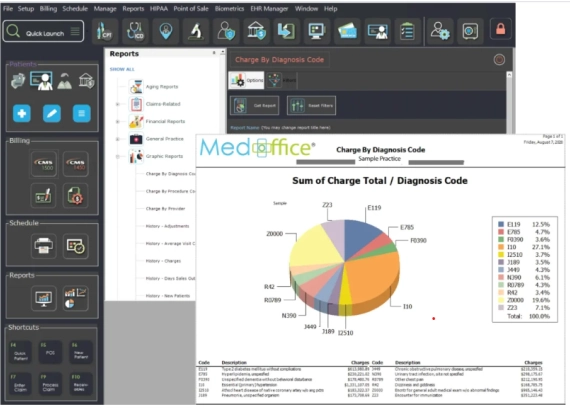Image resolution: width=570 pixels, height=412 pixels.
Task: Click the guarantor hands icon in Patients panel
Action: [x=64, y=81]
